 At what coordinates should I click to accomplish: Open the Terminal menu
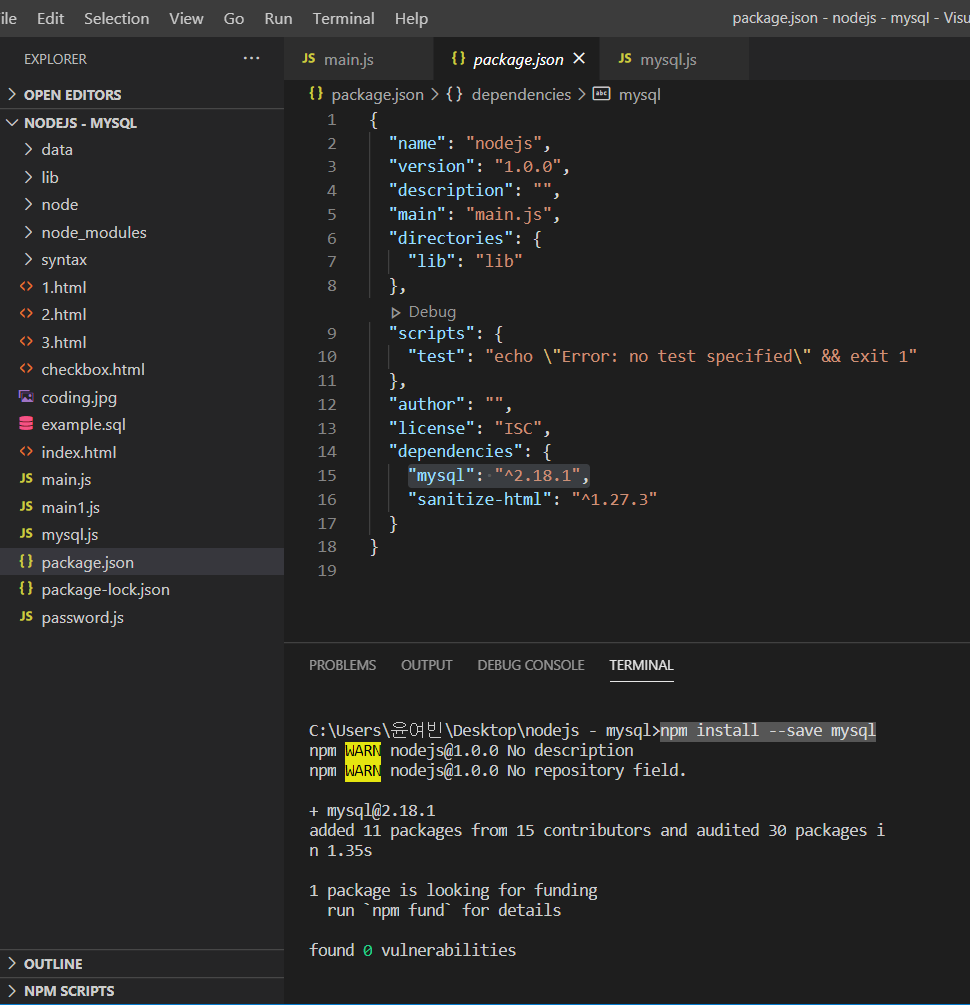(x=344, y=19)
